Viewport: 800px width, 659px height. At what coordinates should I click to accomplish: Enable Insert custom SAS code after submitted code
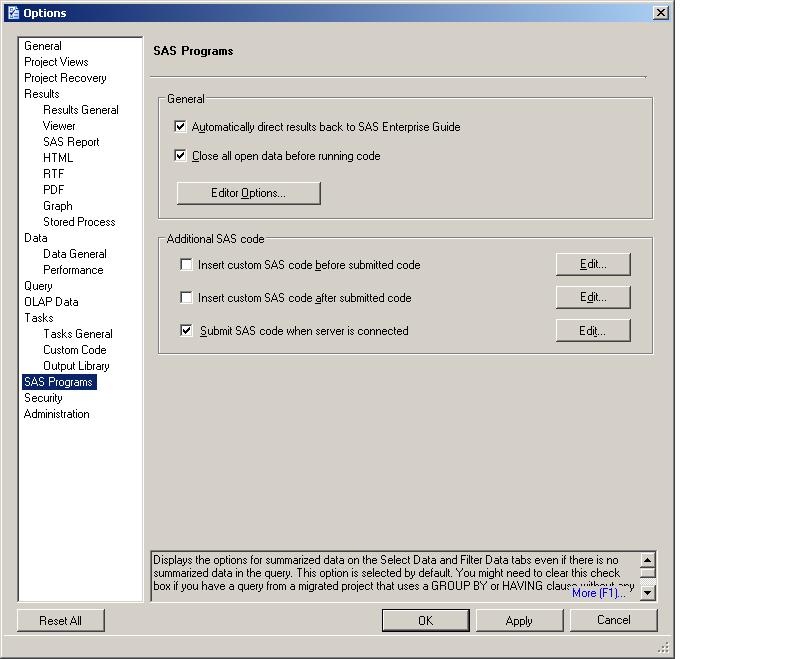(186, 298)
